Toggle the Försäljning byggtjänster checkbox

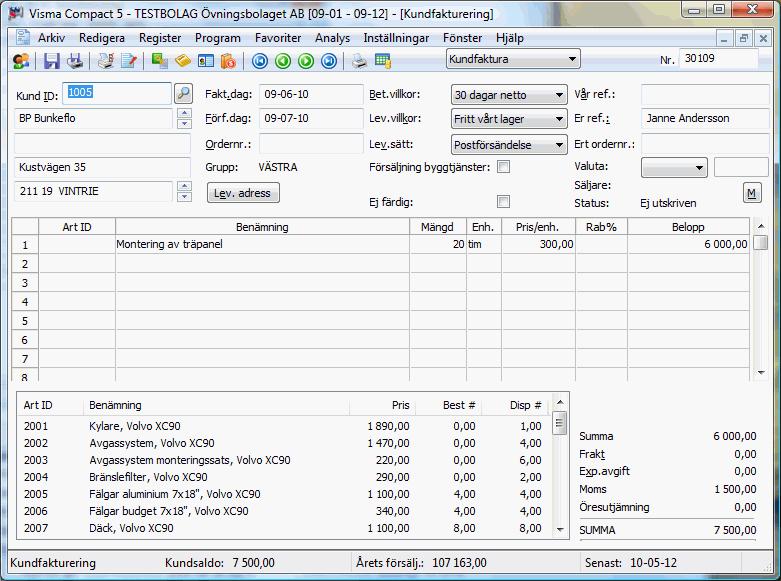click(504, 167)
